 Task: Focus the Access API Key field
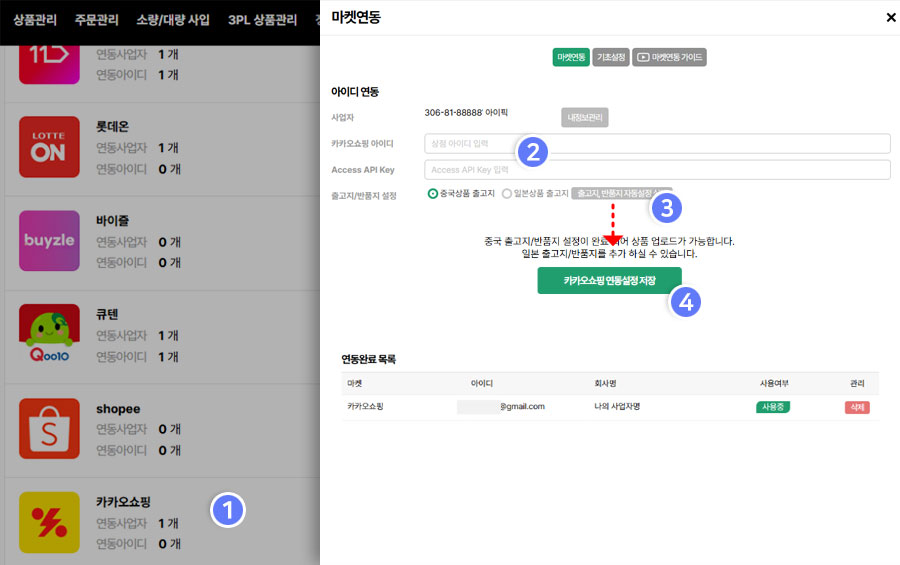pos(657,170)
